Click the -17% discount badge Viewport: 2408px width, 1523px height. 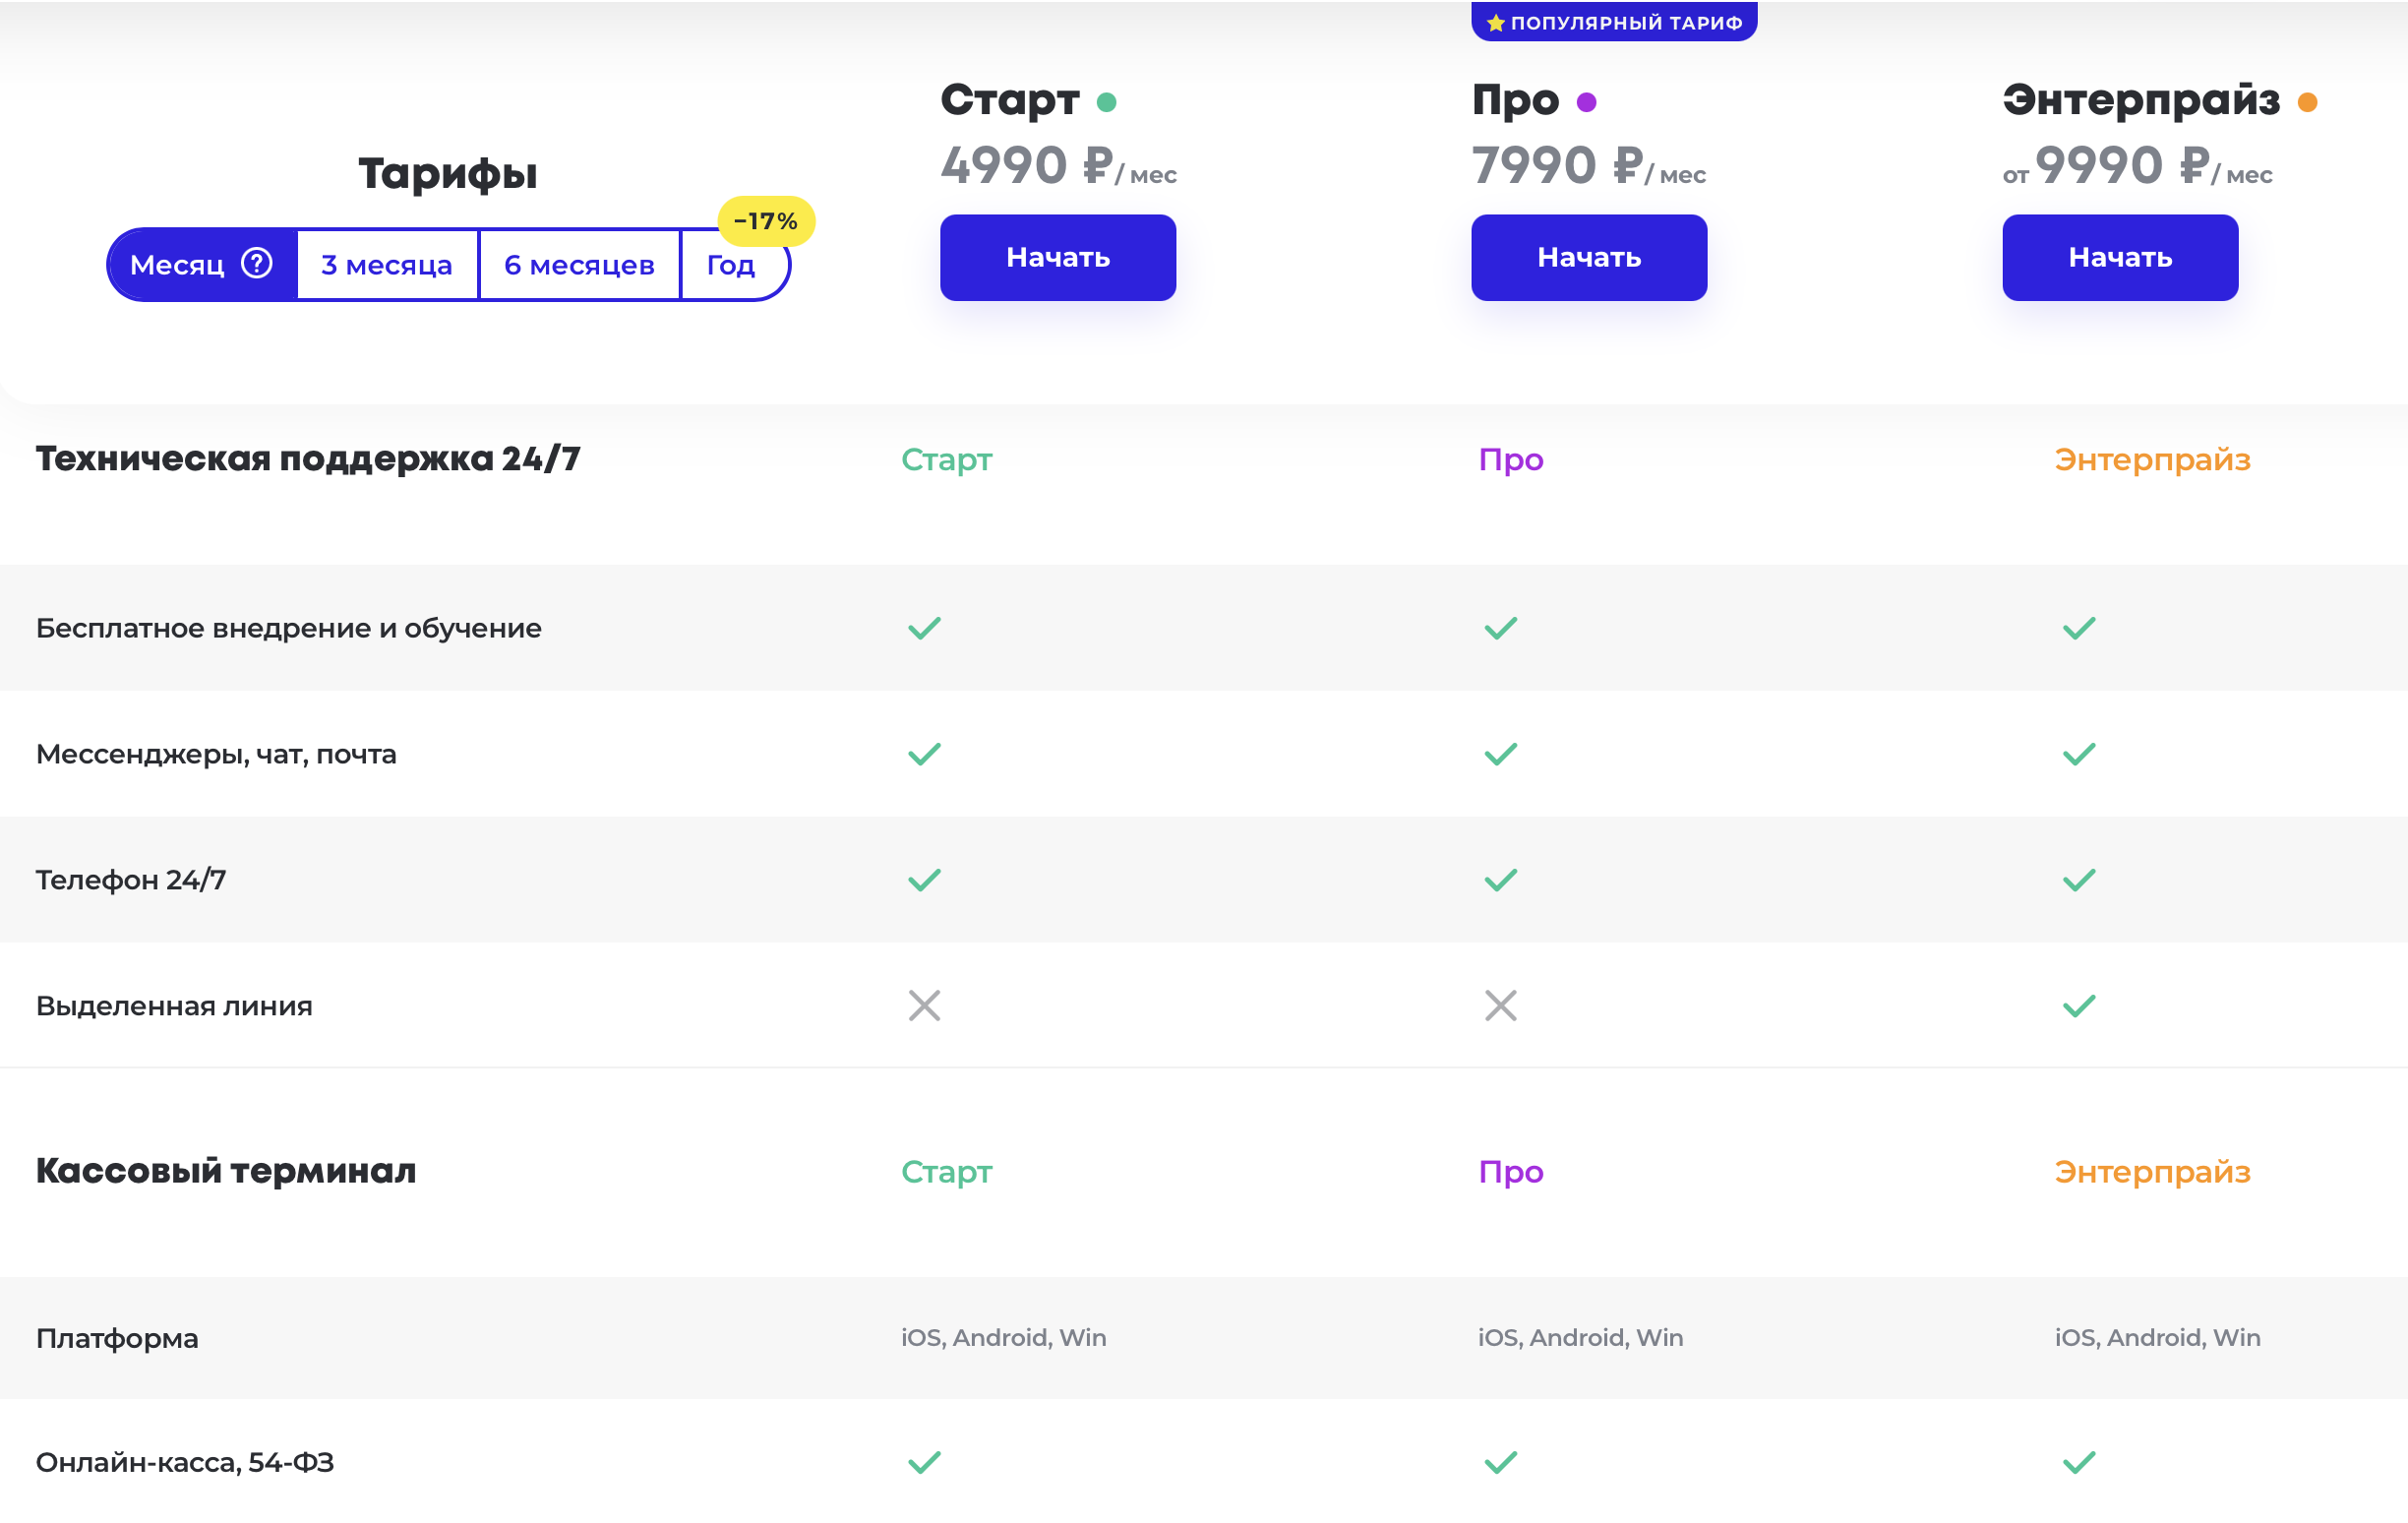[x=766, y=221]
